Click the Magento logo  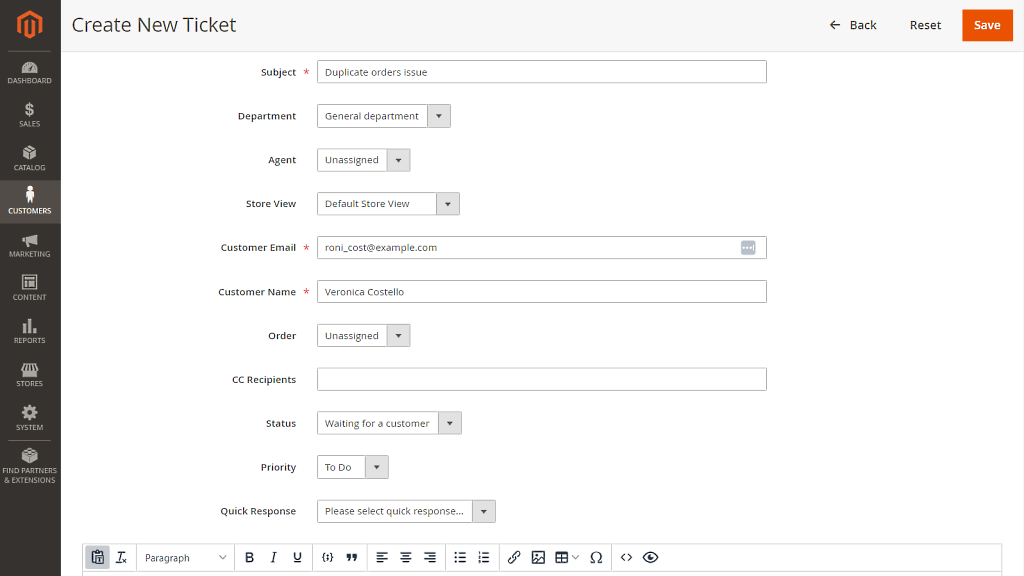[x=29, y=25]
